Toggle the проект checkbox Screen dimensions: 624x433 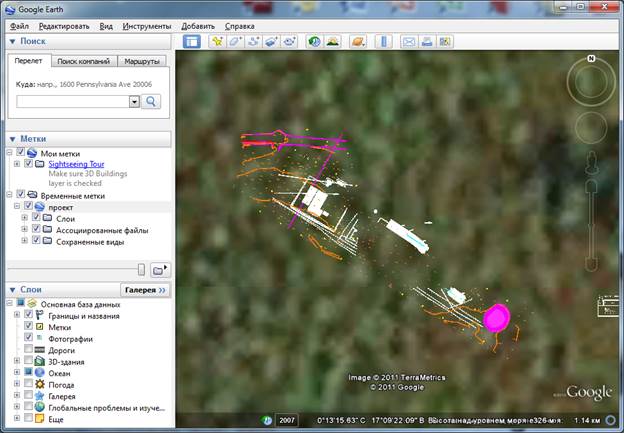pyautogui.click(x=28, y=207)
